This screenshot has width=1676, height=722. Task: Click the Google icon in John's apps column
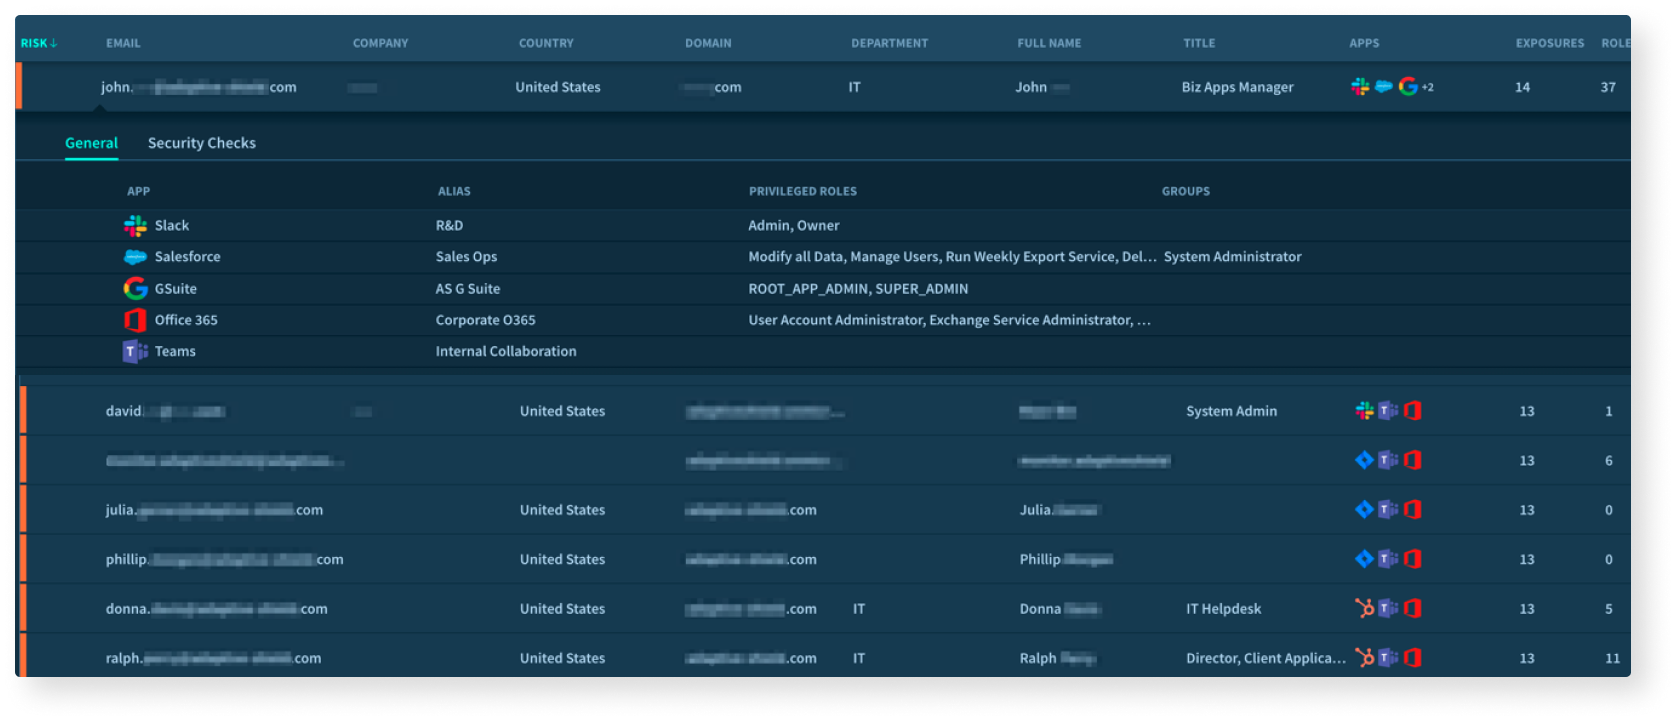pyautogui.click(x=1408, y=87)
